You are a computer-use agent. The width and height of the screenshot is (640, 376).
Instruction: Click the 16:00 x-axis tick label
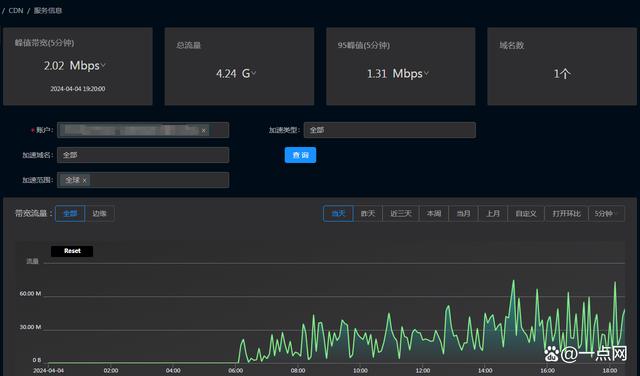point(547,371)
